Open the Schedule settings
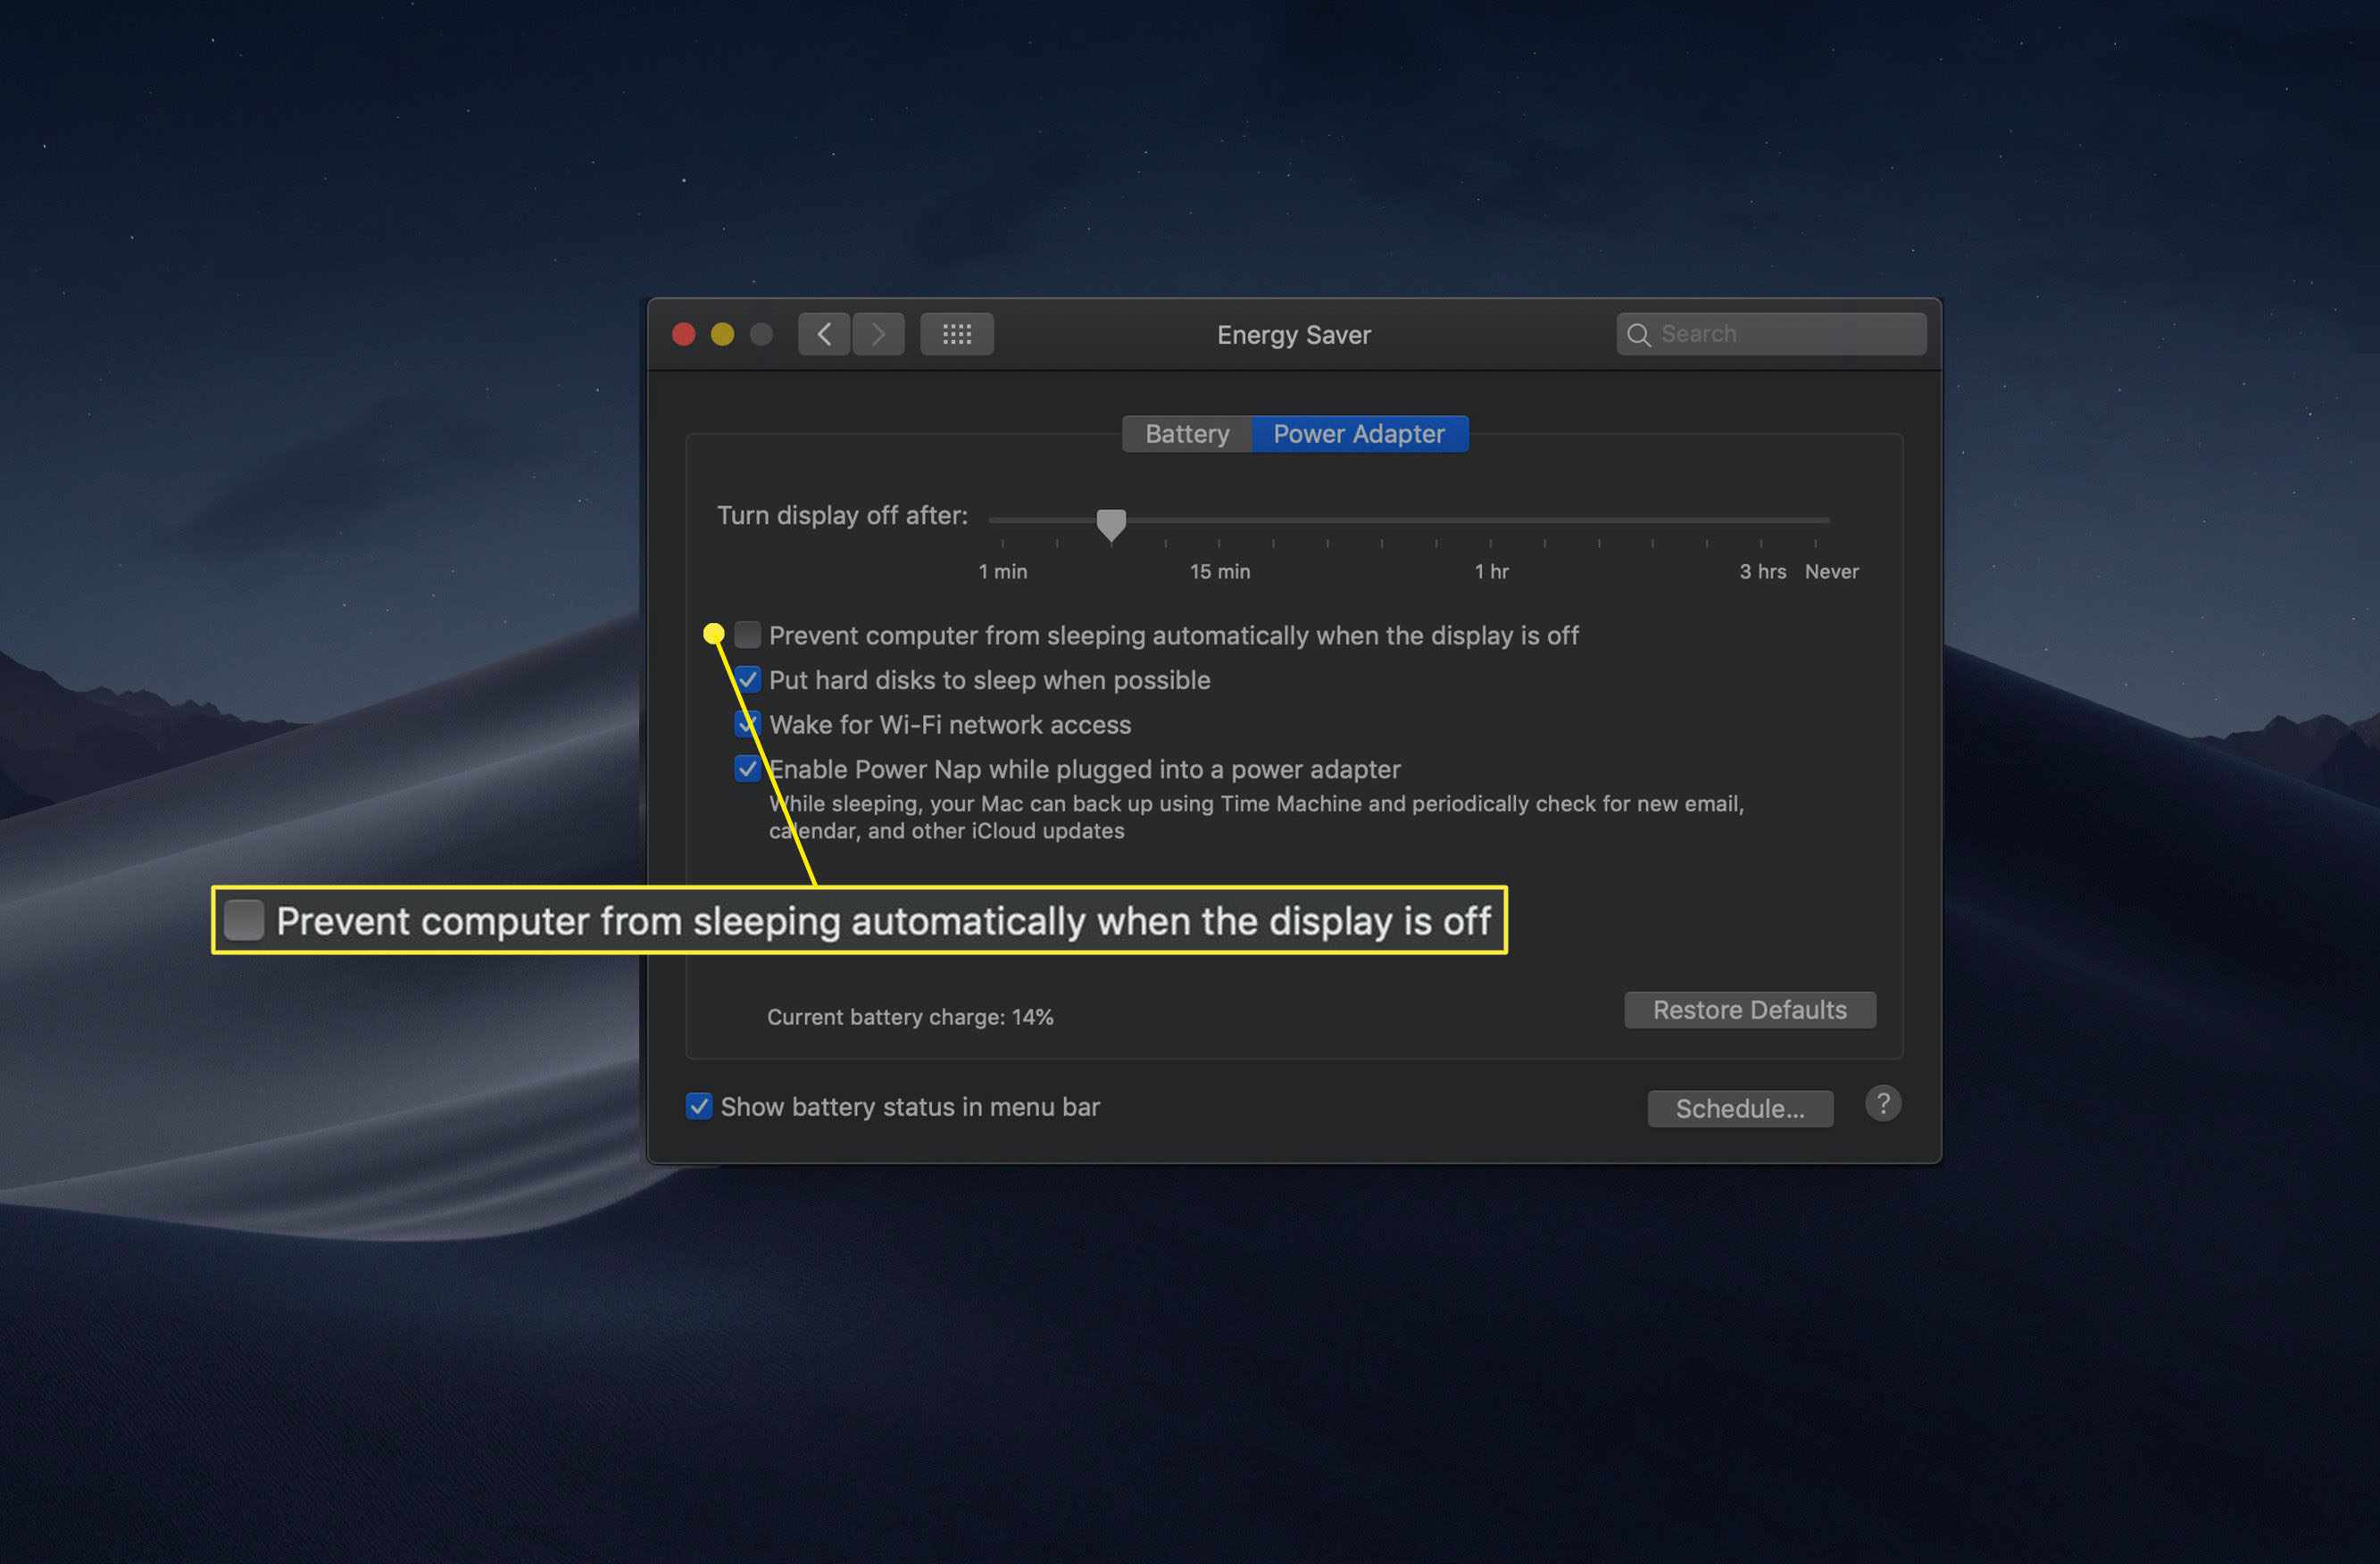Image resolution: width=2380 pixels, height=1564 pixels. click(1738, 1105)
